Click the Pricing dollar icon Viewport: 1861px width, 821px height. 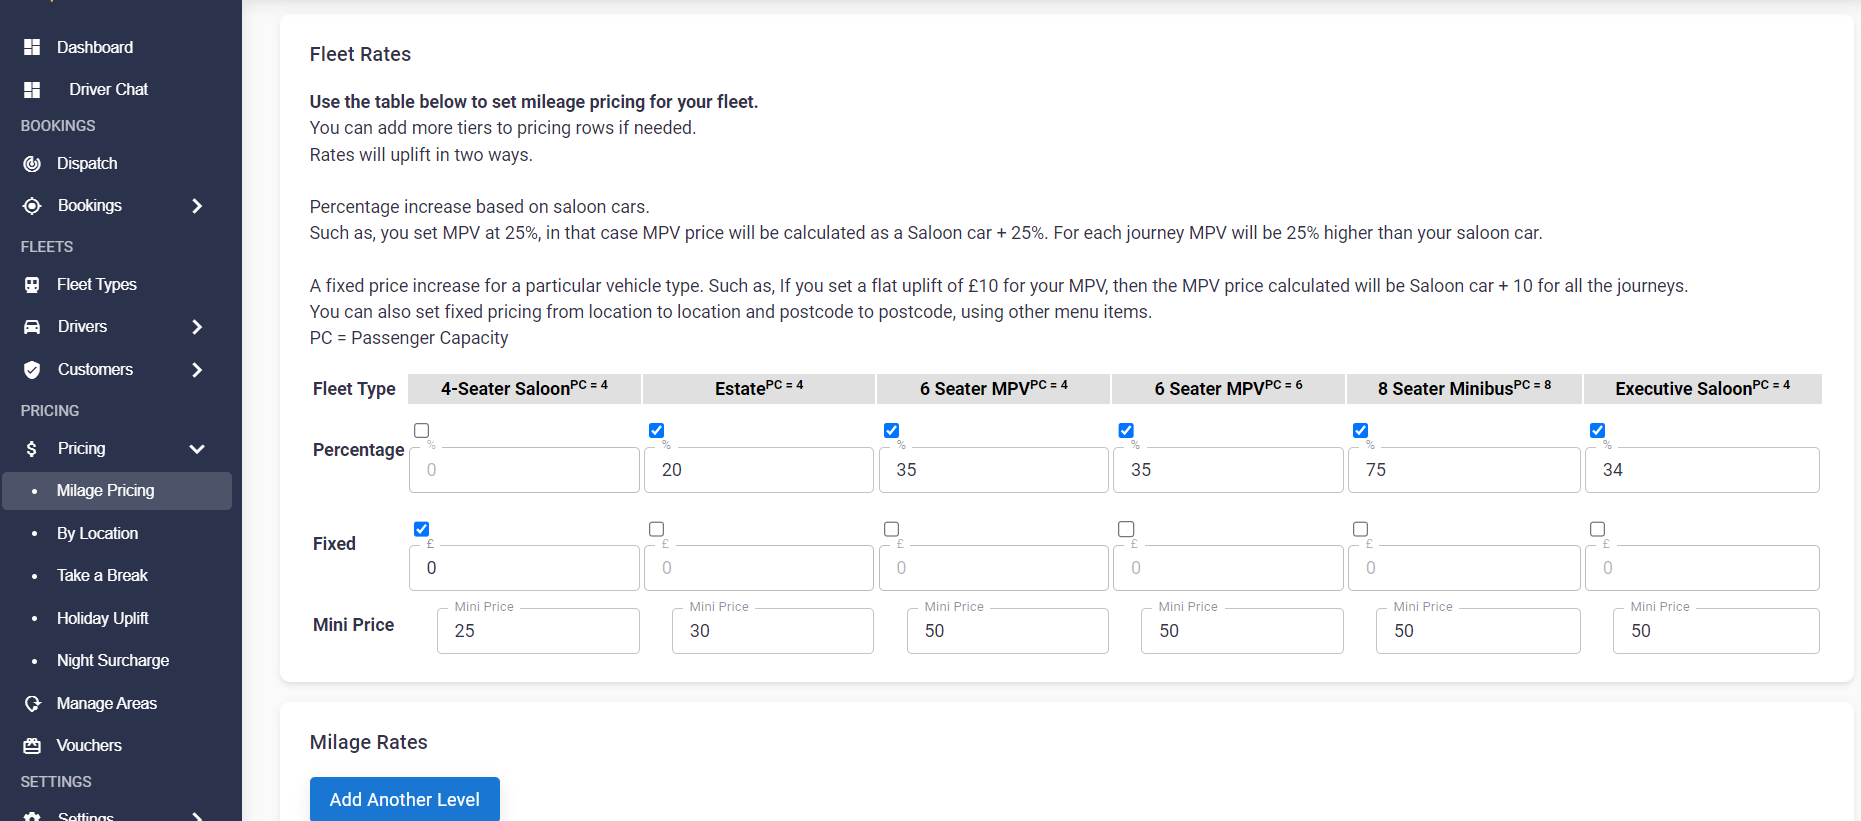32,449
